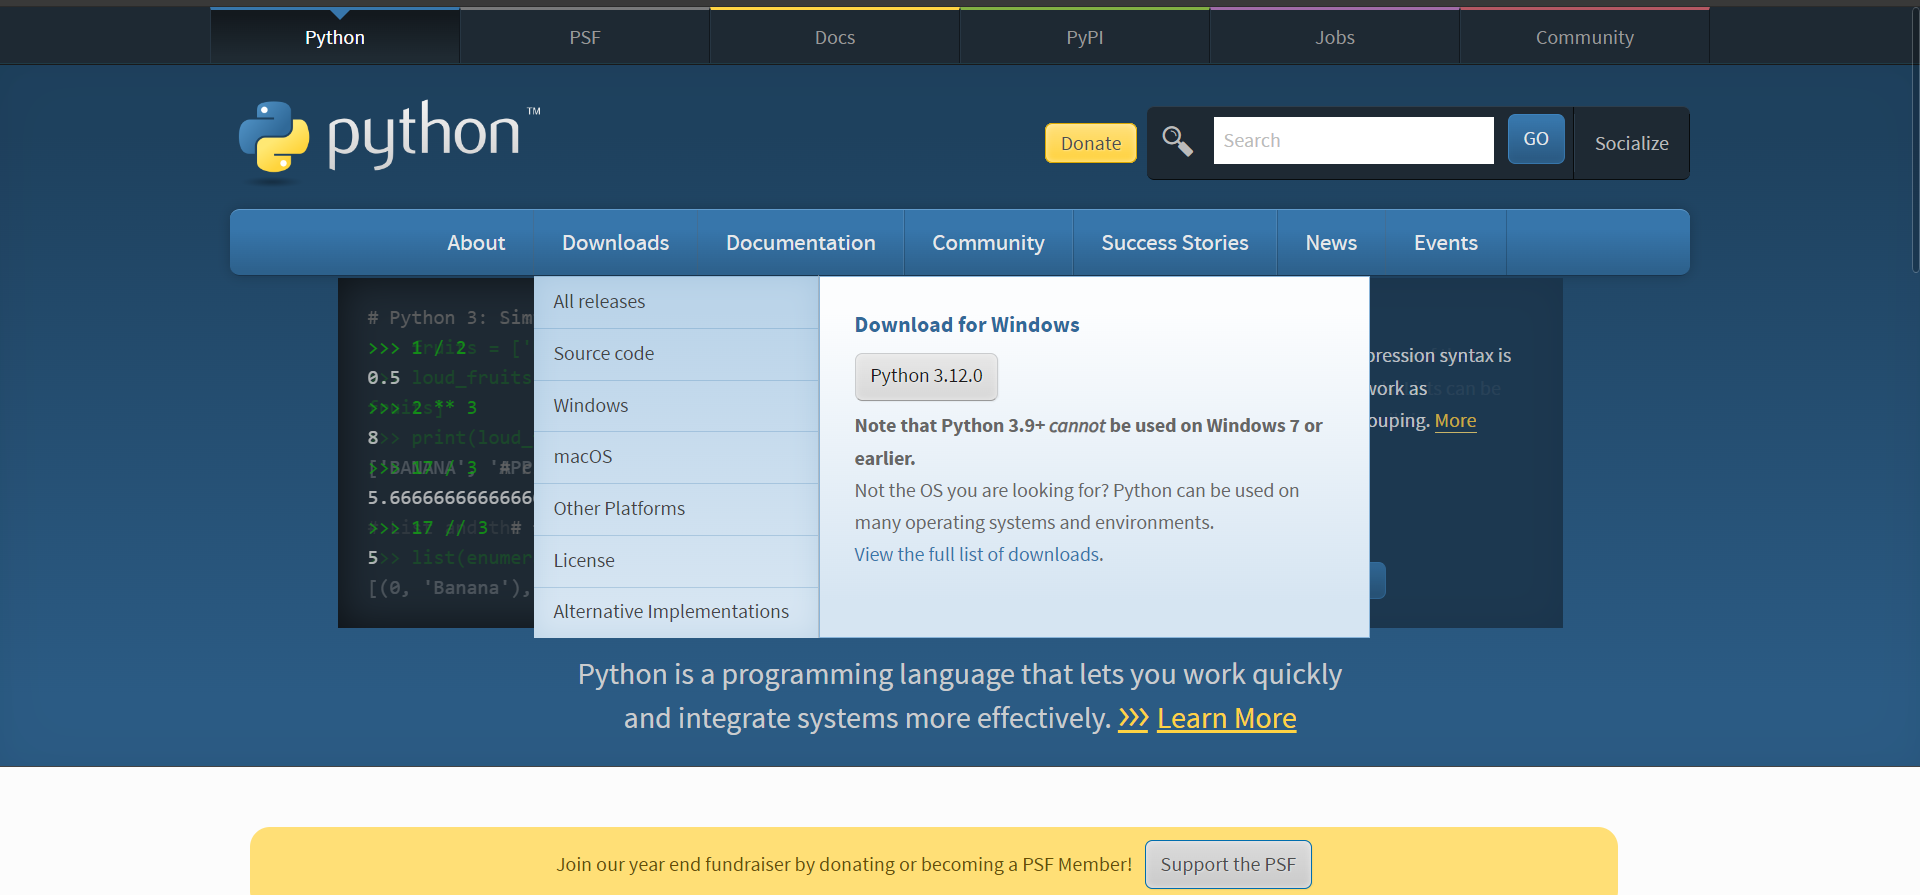Open the Events navigation menu
The image size is (1920, 895).
(1445, 242)
